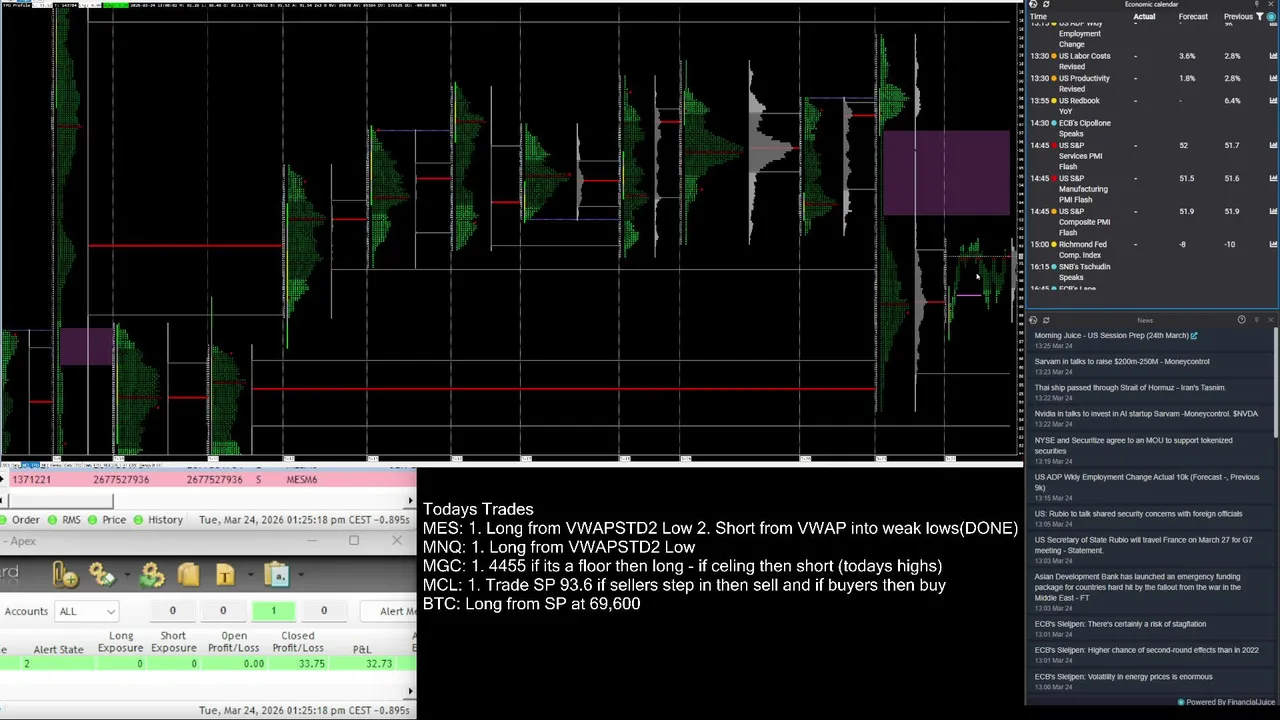Click the Time column header in calendar

point(1038,17)
